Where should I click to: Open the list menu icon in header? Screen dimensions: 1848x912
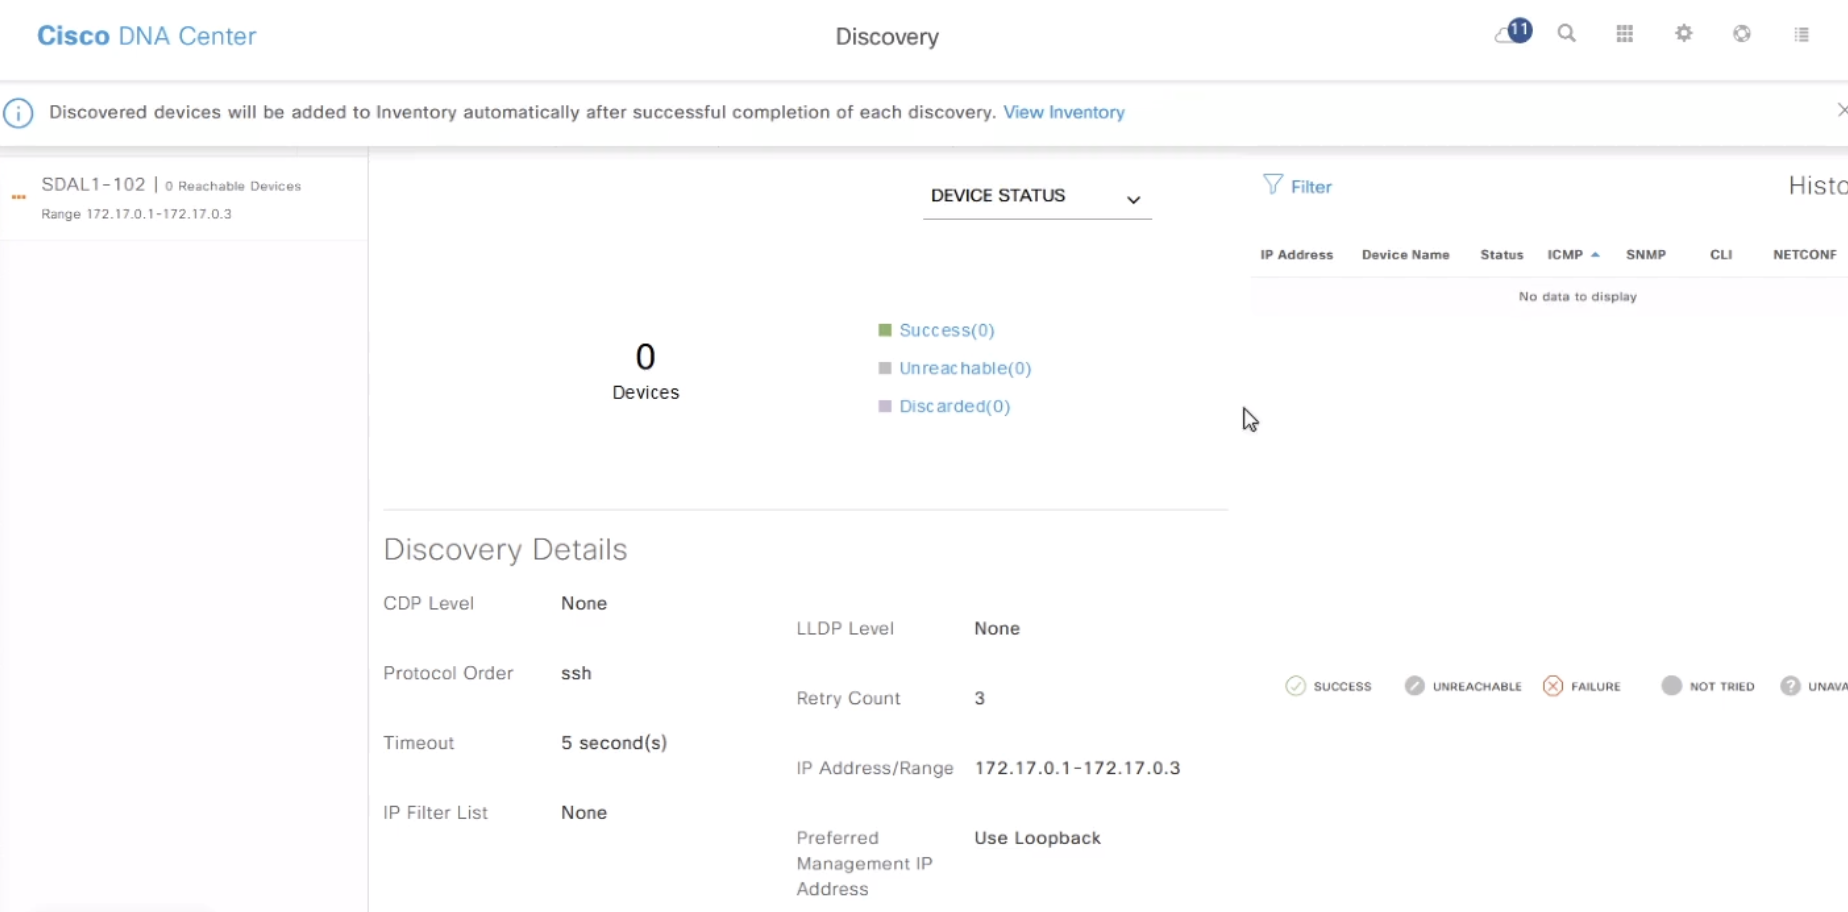point(1802,35)
